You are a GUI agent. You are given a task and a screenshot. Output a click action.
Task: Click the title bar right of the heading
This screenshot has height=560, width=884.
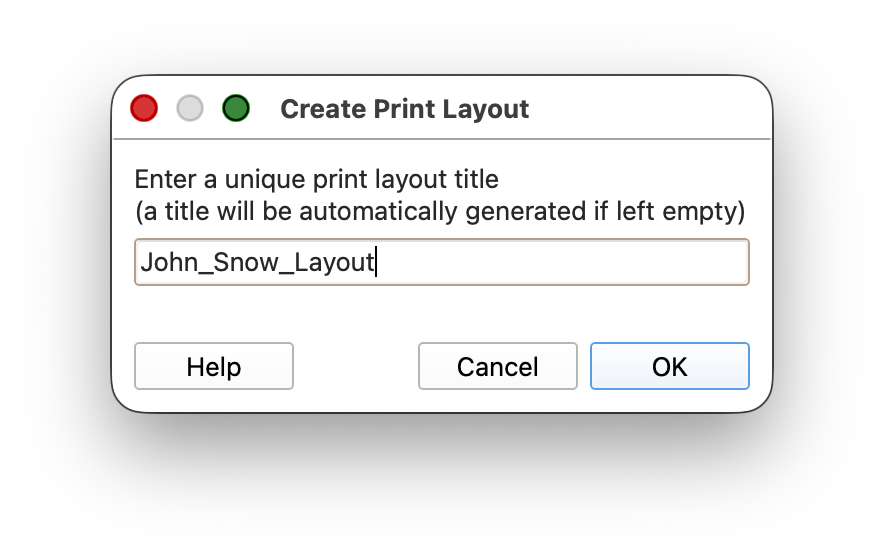click(x=650, y=108)
